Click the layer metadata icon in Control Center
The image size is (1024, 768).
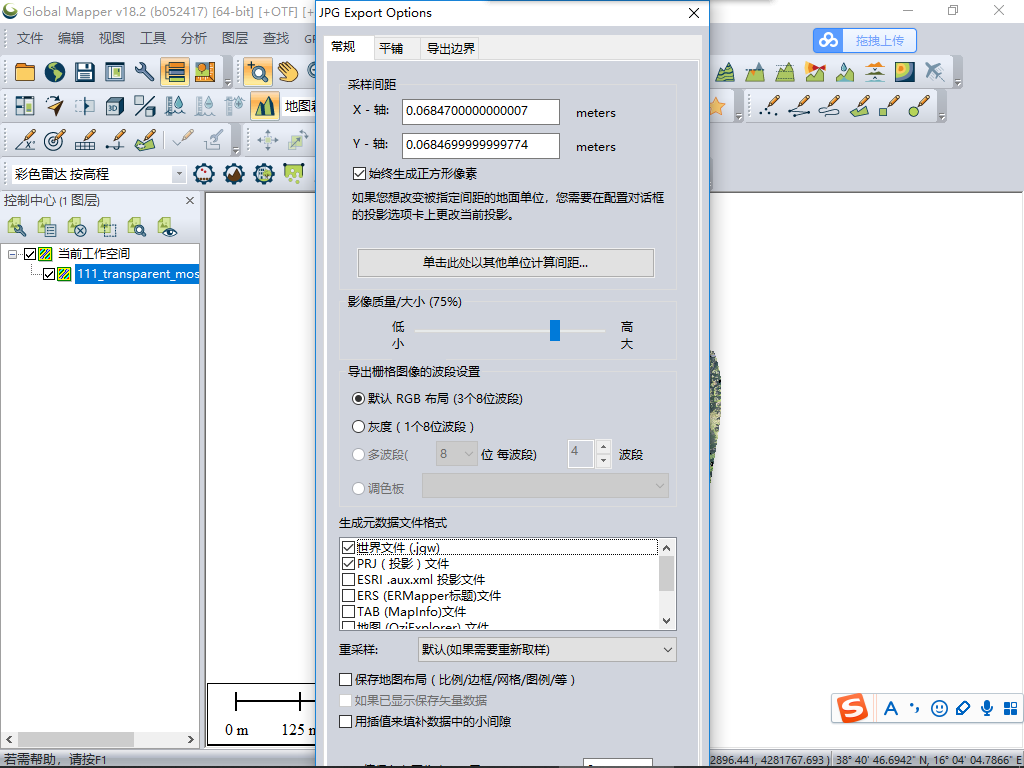coord(46,227)
